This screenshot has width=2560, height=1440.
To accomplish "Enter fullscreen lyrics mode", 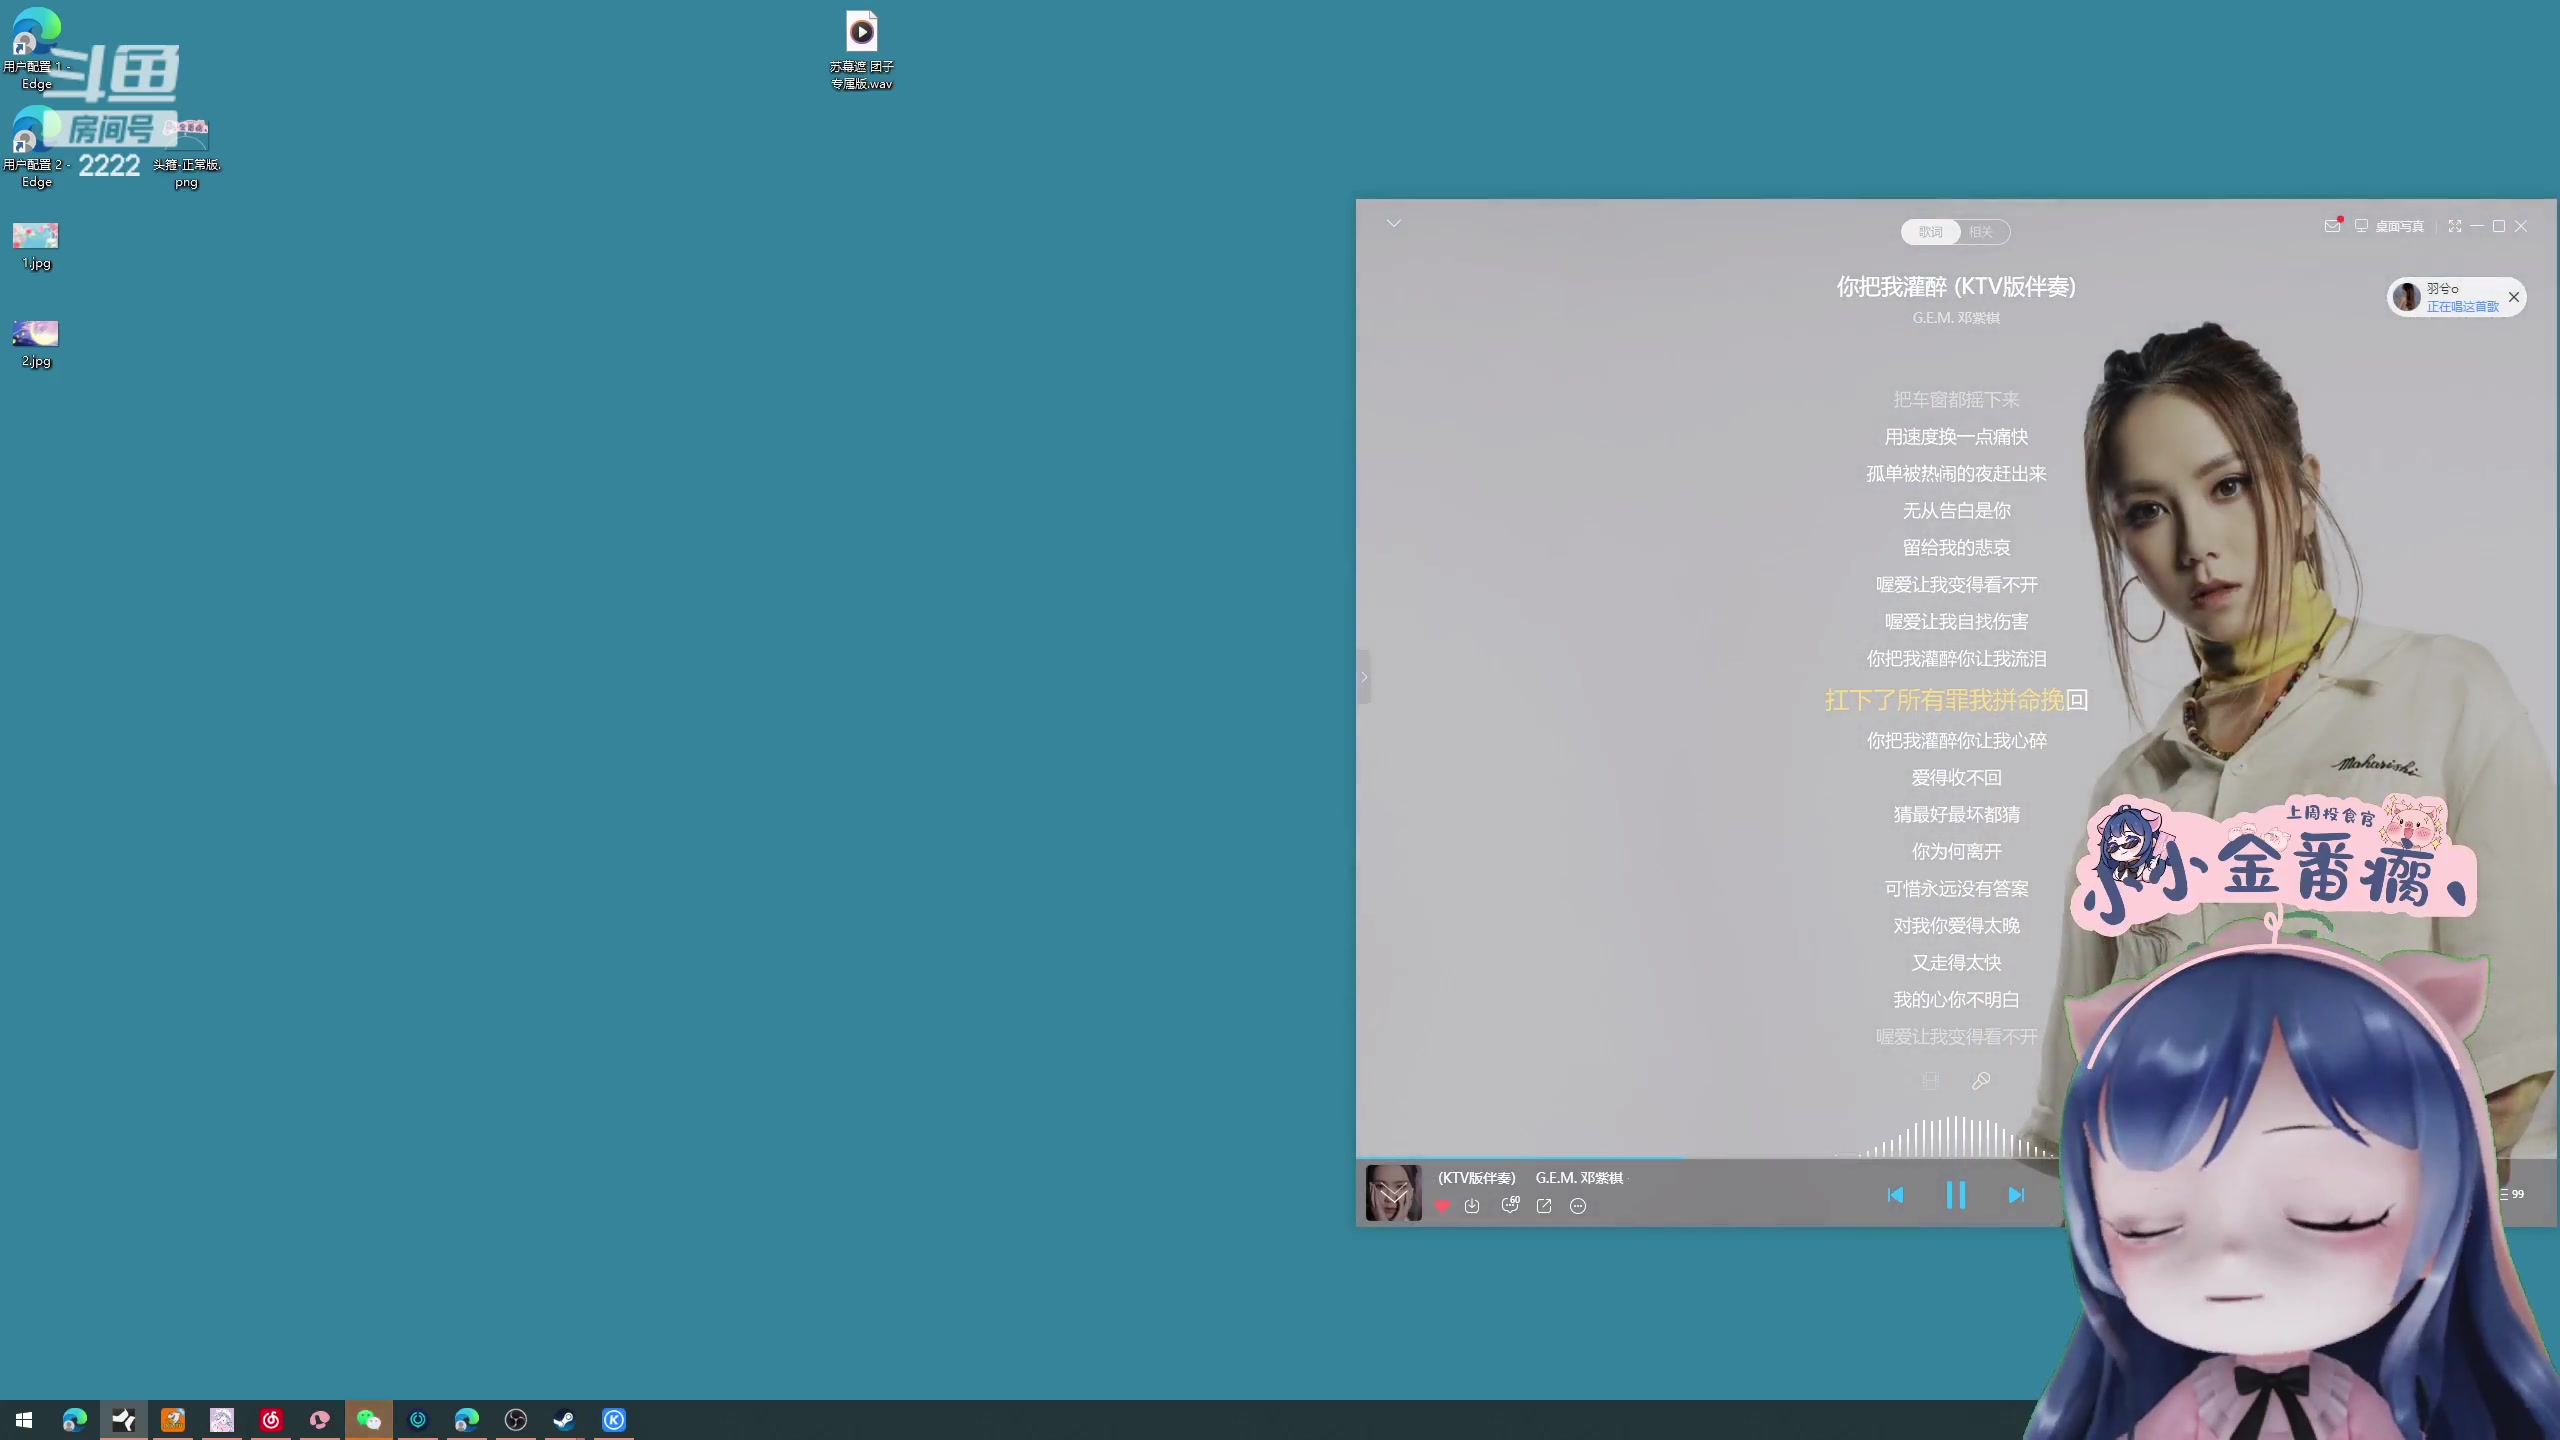I will [2455, 226].
